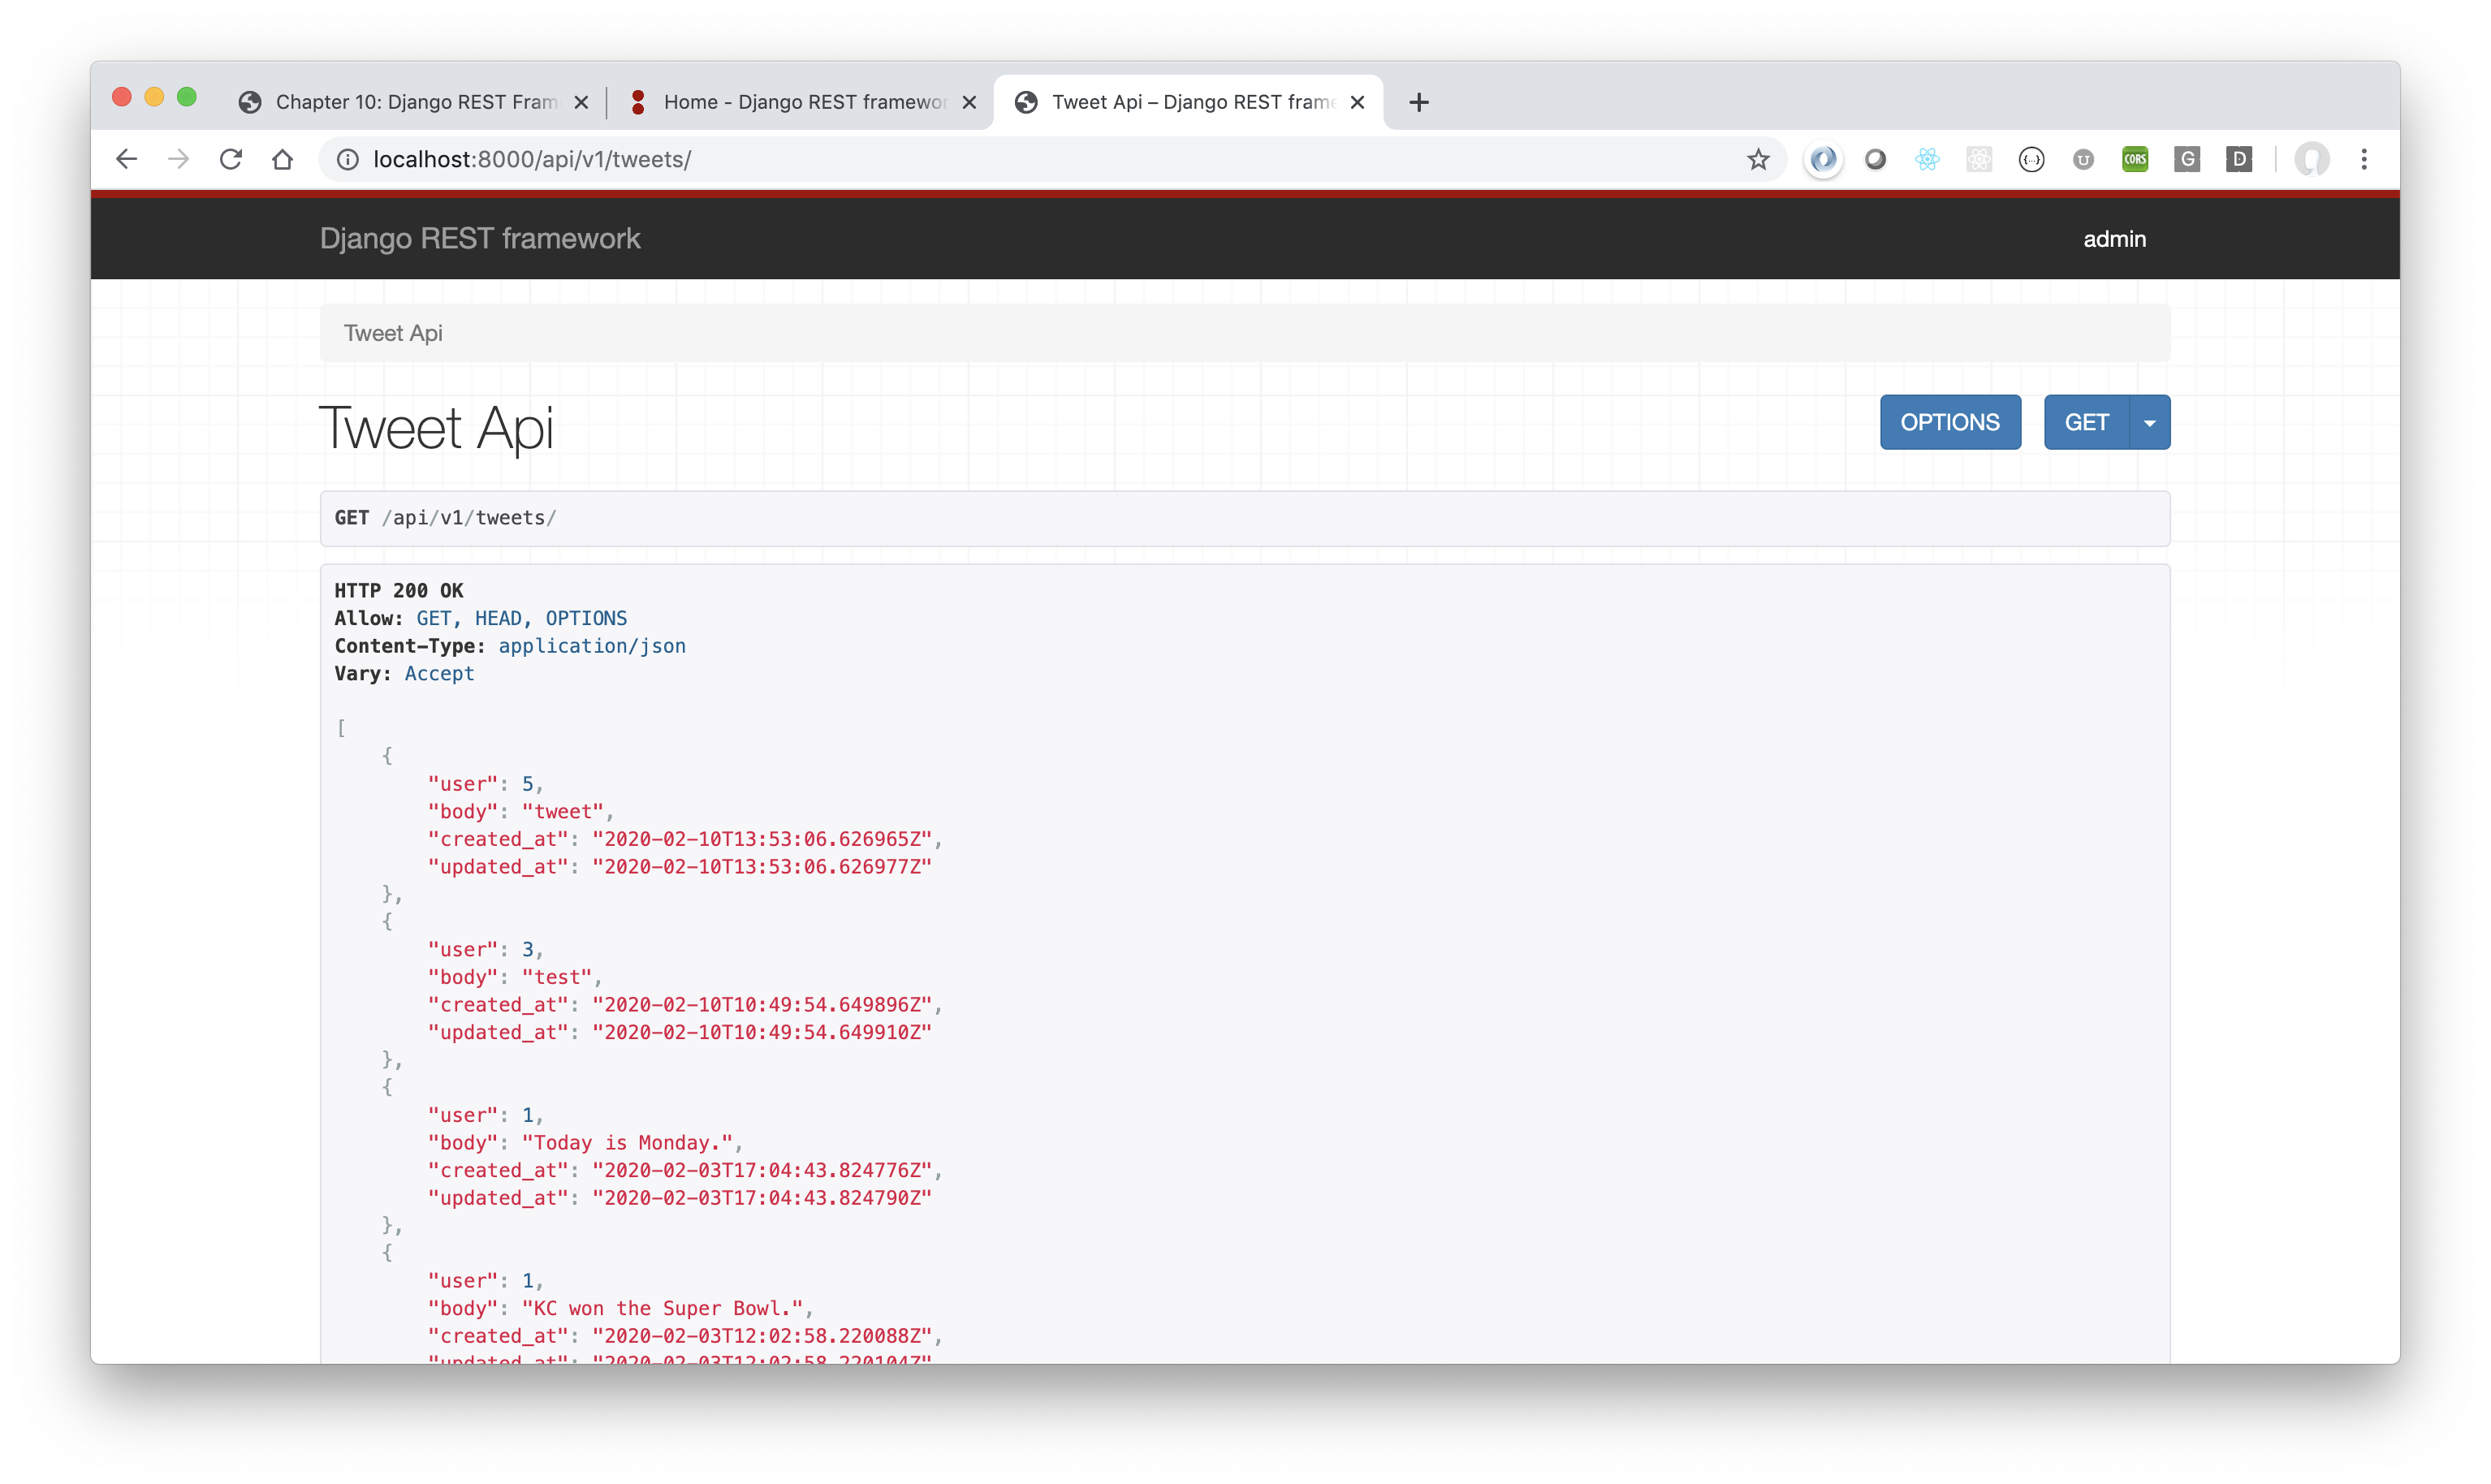
Task: Open the circled ellipsis extension icon
Action: click(2031, 159)
